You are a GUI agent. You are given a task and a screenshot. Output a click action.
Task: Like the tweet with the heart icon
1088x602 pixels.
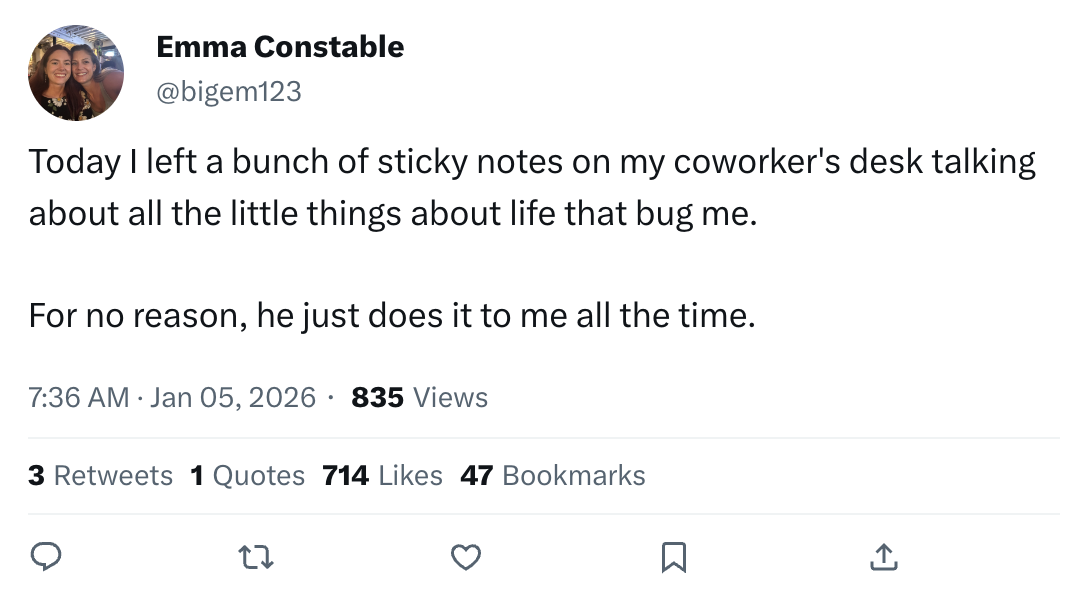tap(465, 557)
